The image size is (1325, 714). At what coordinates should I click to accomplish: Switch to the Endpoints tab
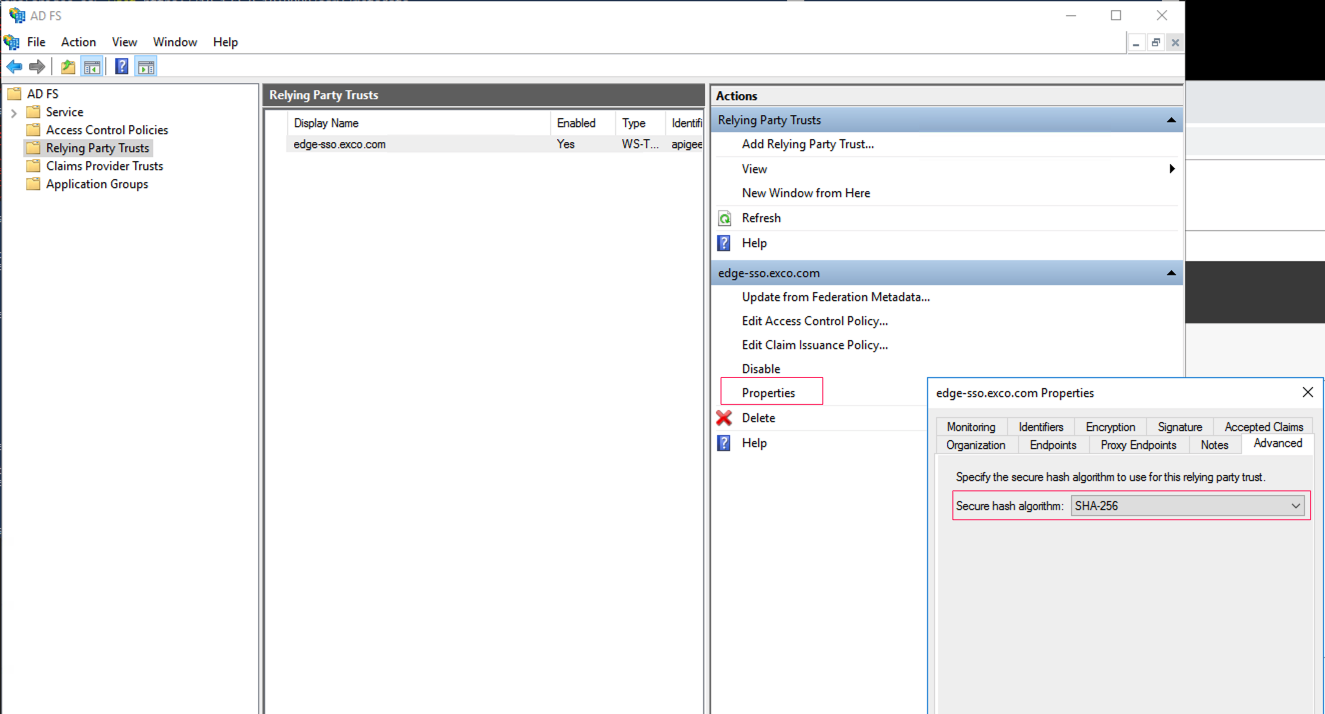tap(1053, 445)
